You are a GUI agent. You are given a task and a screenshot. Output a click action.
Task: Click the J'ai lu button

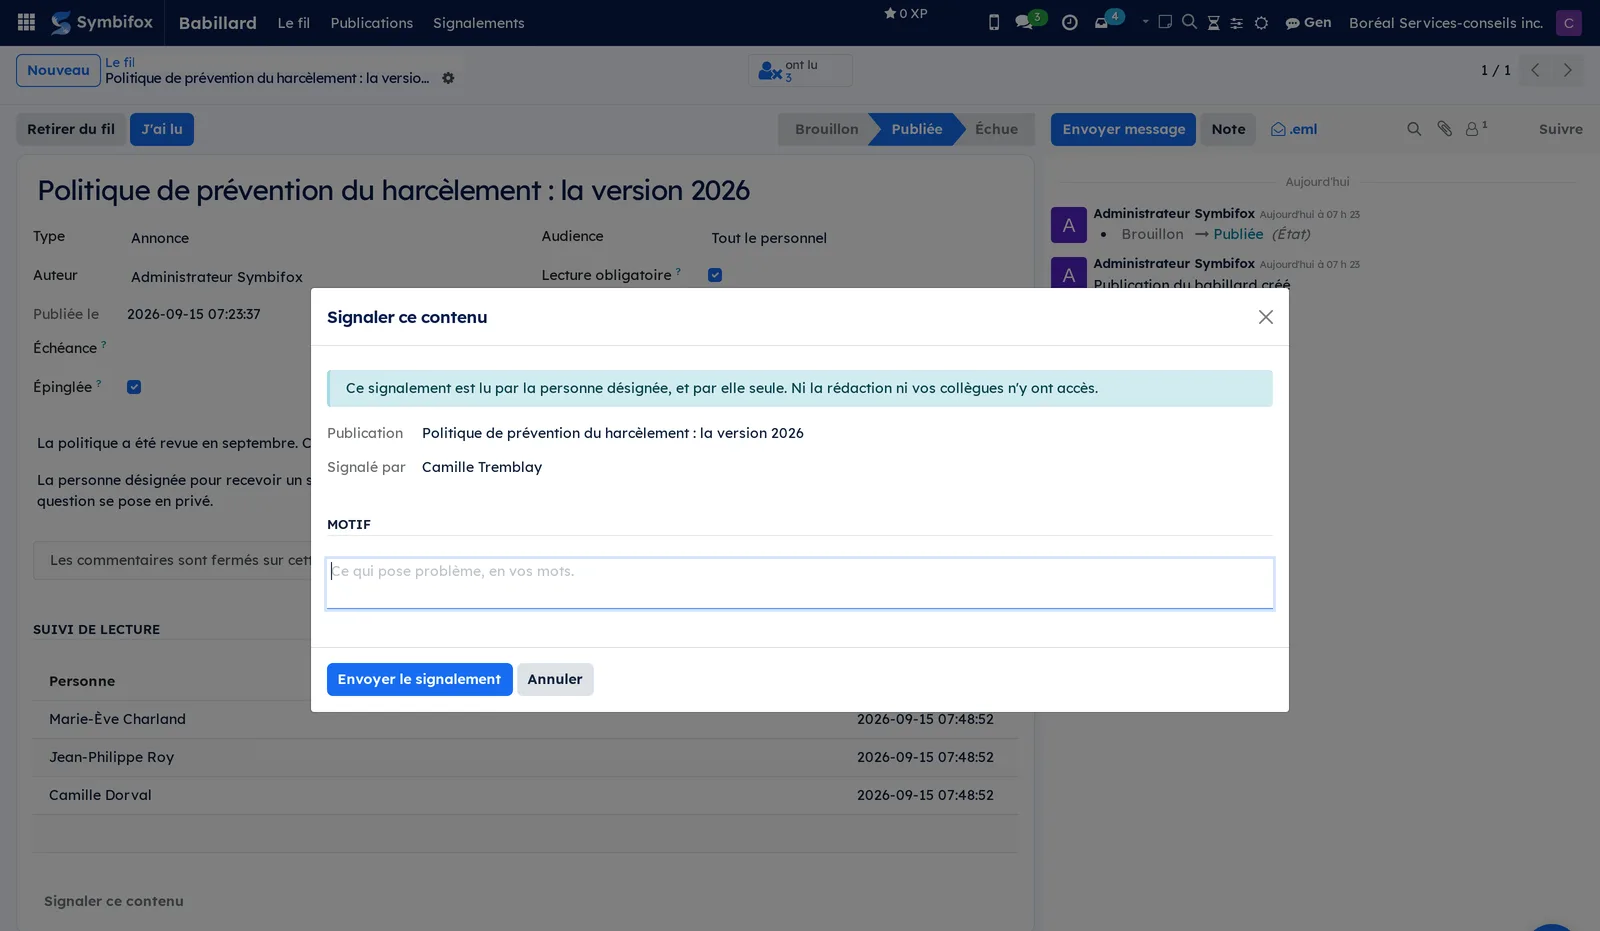(162, 129)
